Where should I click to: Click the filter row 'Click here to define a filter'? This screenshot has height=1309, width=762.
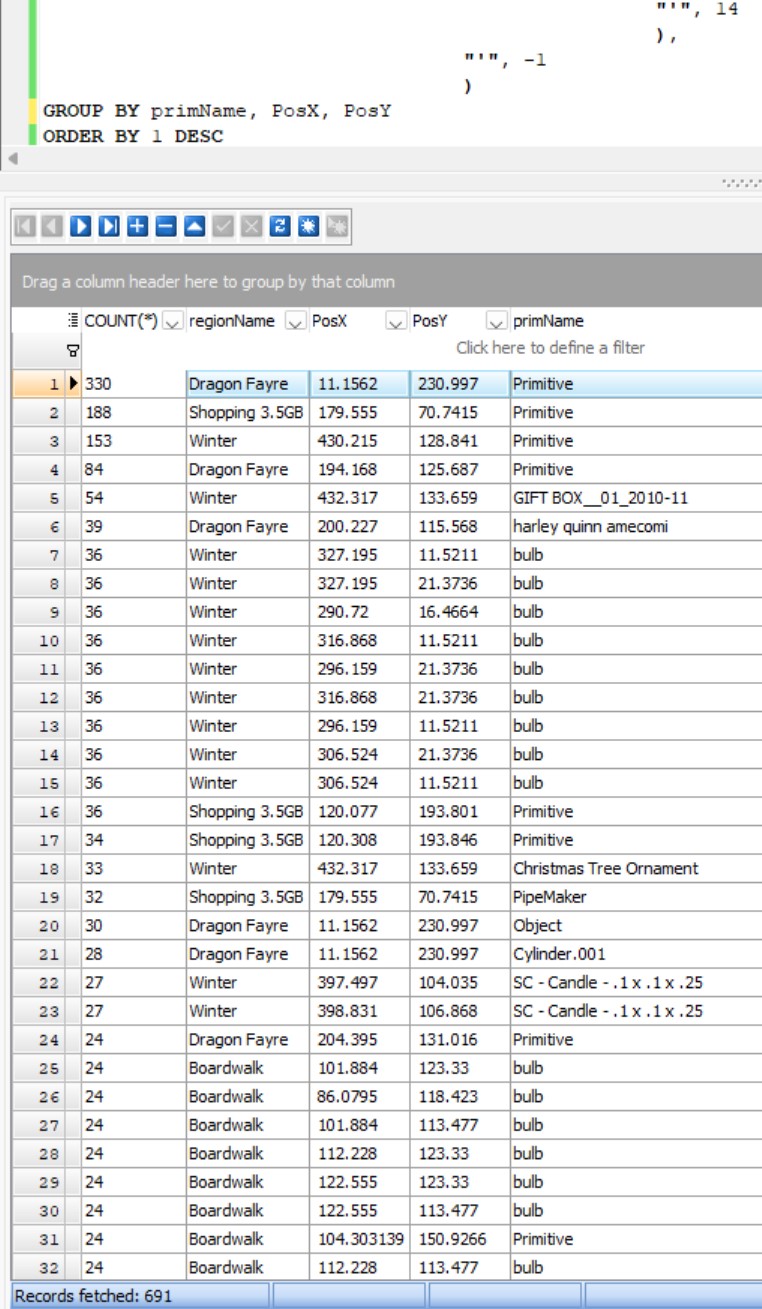click(550, 348)
